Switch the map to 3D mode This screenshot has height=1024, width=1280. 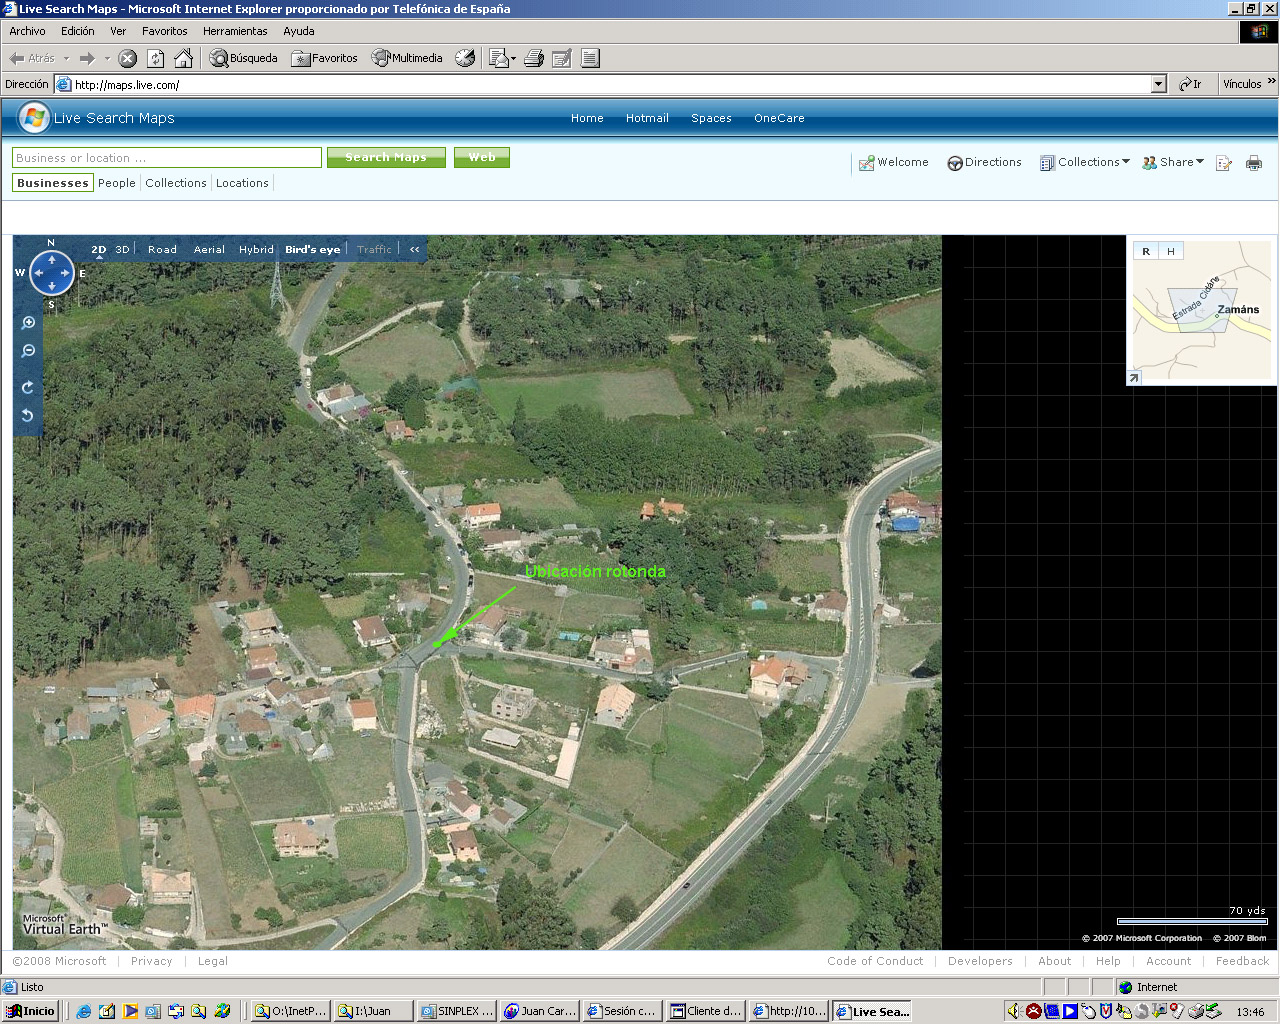tap(122, 250)
